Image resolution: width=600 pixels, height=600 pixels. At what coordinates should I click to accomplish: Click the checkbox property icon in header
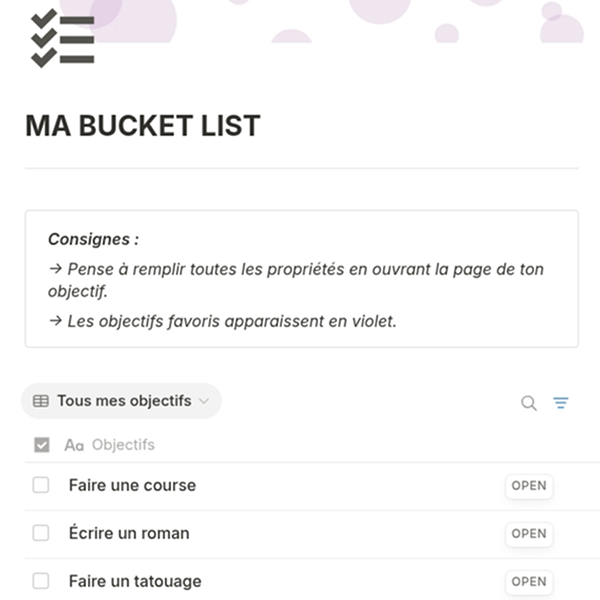42,445
